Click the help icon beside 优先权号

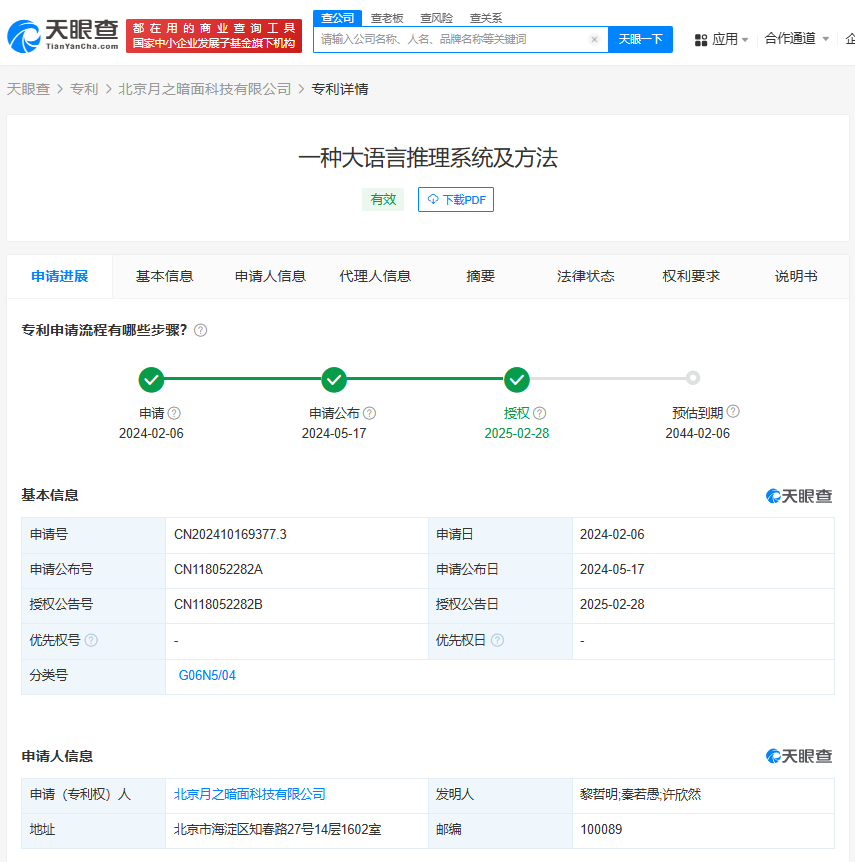(x=91, y=640)
